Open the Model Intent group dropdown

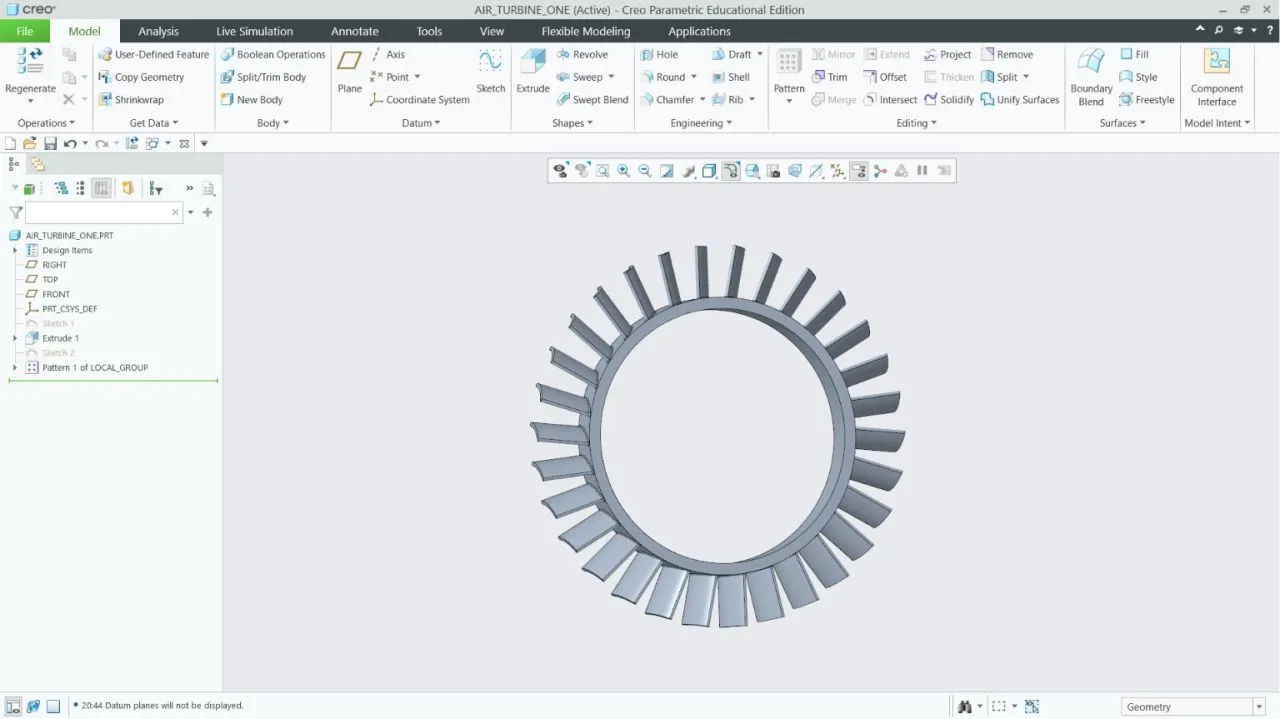pyautogui.click(x=1217, y=123)
